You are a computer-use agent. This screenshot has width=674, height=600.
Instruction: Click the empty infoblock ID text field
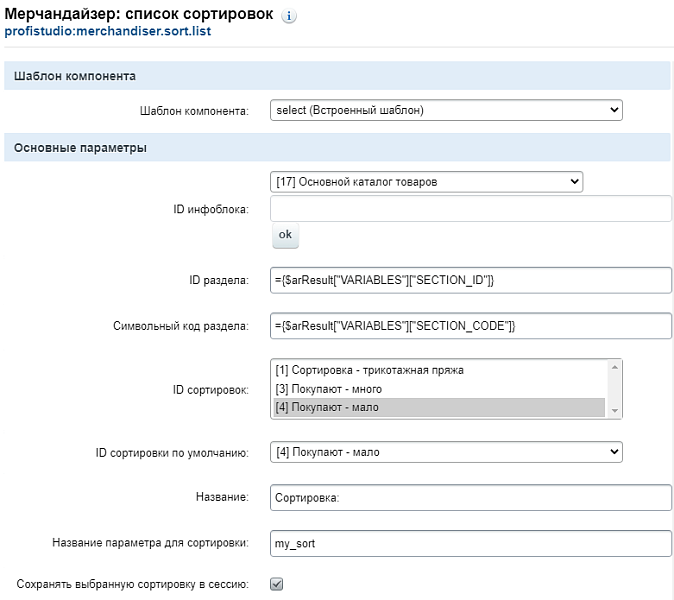(471, 209)
